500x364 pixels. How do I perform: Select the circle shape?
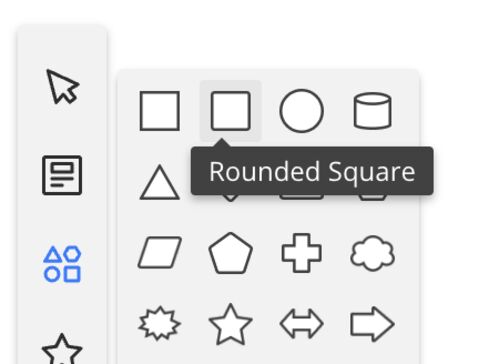[x=302, y=111]
